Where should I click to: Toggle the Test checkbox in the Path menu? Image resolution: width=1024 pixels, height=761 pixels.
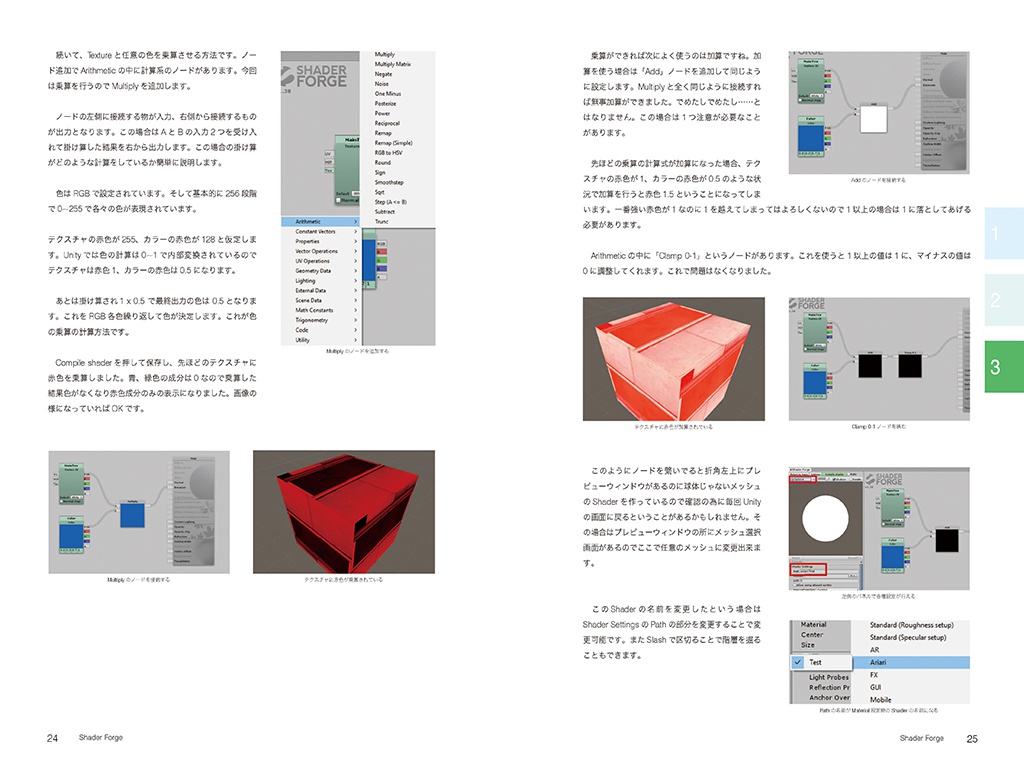[x=797, y=662]
